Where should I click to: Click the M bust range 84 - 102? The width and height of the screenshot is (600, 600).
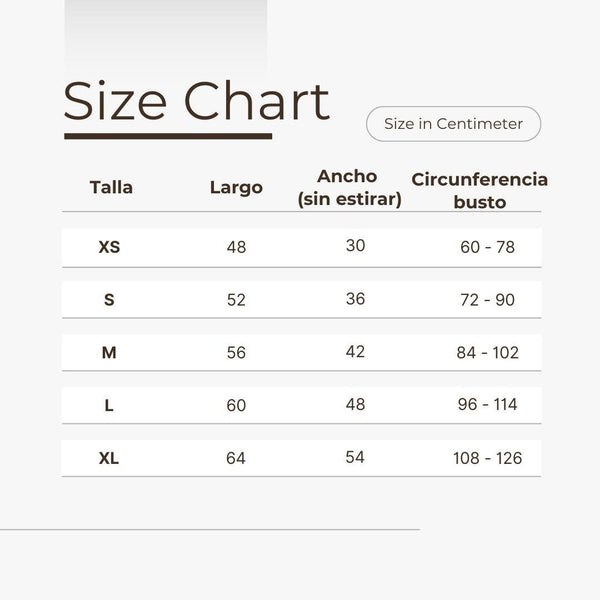coord(488,352)
